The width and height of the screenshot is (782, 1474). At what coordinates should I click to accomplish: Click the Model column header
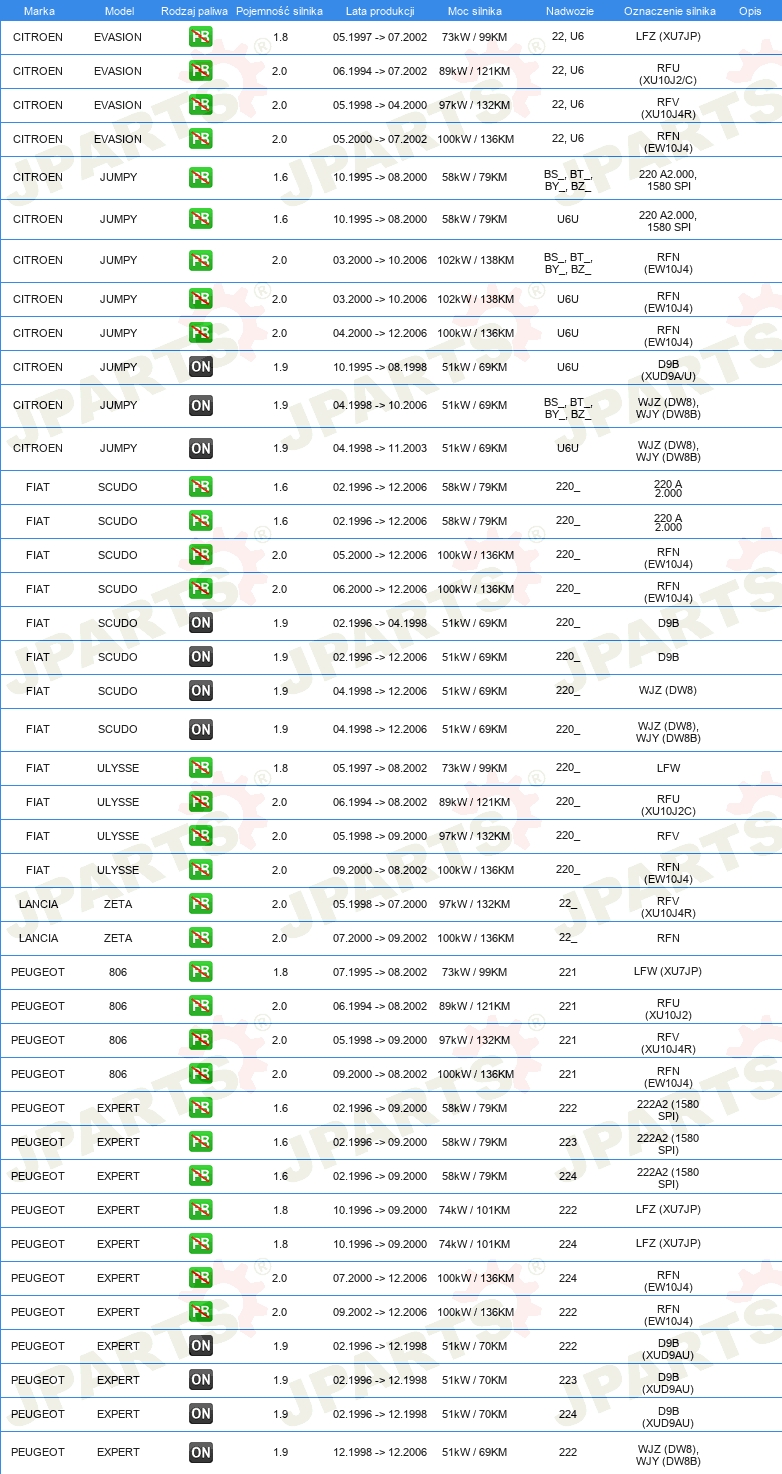[x=119, y=11]
